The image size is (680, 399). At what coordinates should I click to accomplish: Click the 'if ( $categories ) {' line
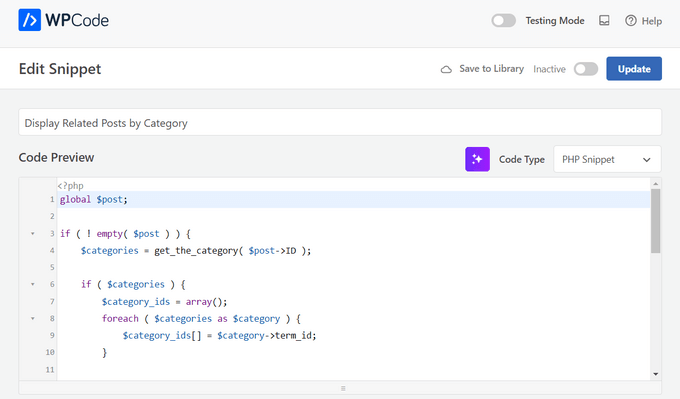coord(133,285)
